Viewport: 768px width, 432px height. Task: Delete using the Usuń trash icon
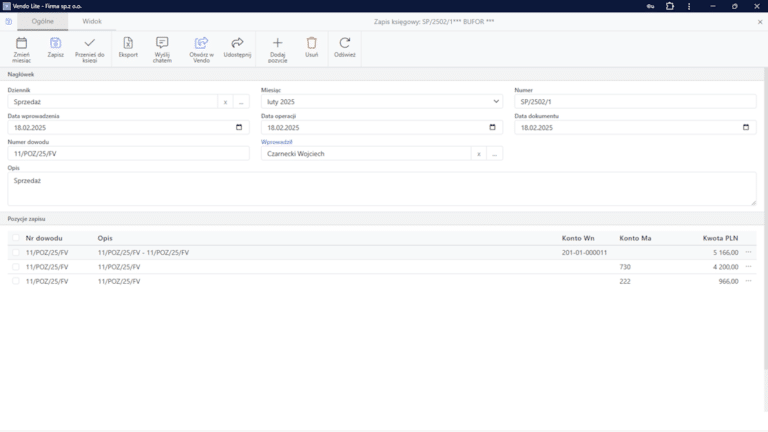[312, 43]
